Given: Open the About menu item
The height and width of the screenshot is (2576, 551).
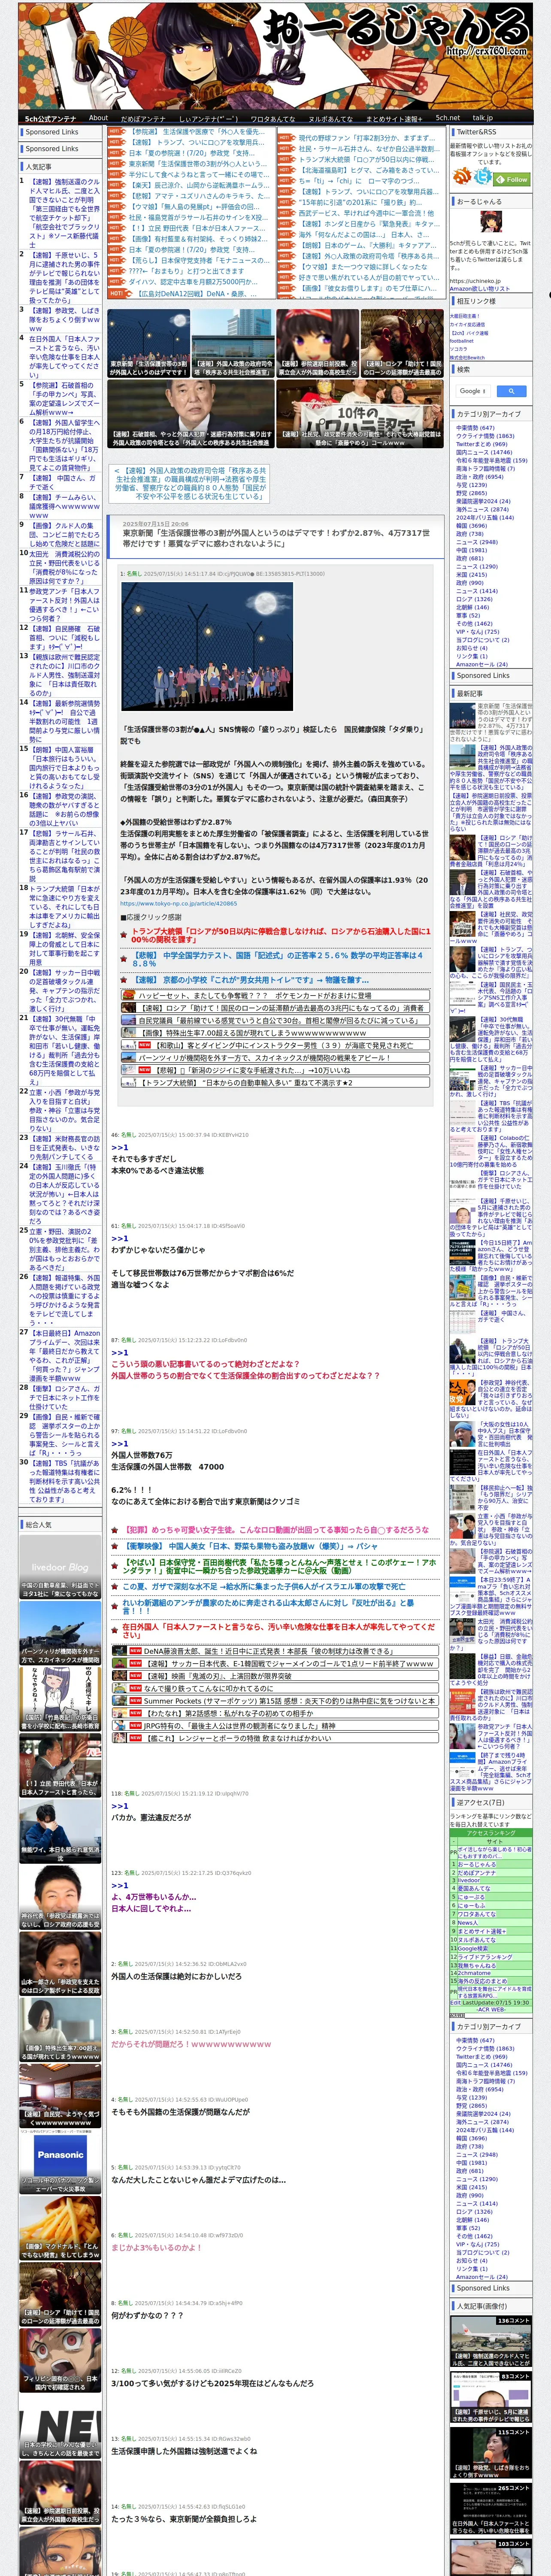Looking at the screenshot, I should tap(98, 118).
